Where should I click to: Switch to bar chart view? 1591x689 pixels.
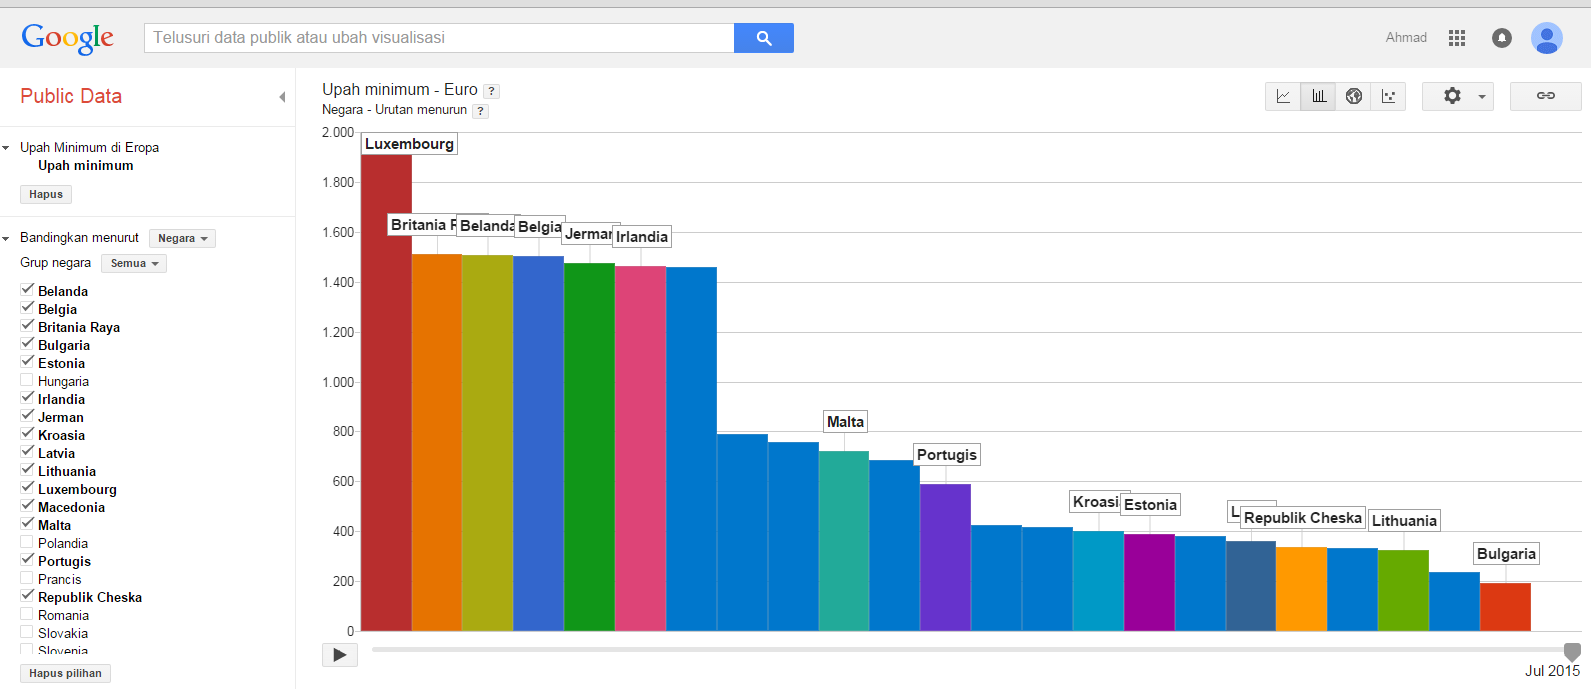pyautogui.click(x=1318, y=96)
